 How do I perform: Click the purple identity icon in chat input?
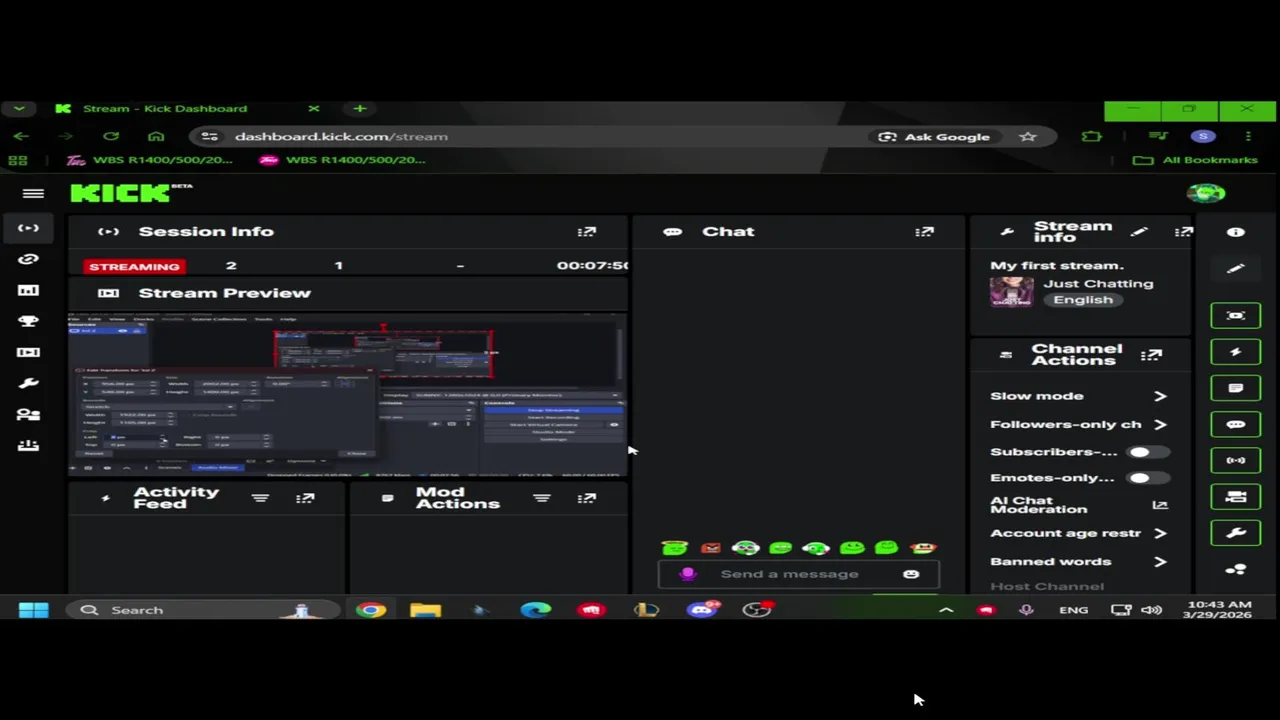(x=687, y=574)
